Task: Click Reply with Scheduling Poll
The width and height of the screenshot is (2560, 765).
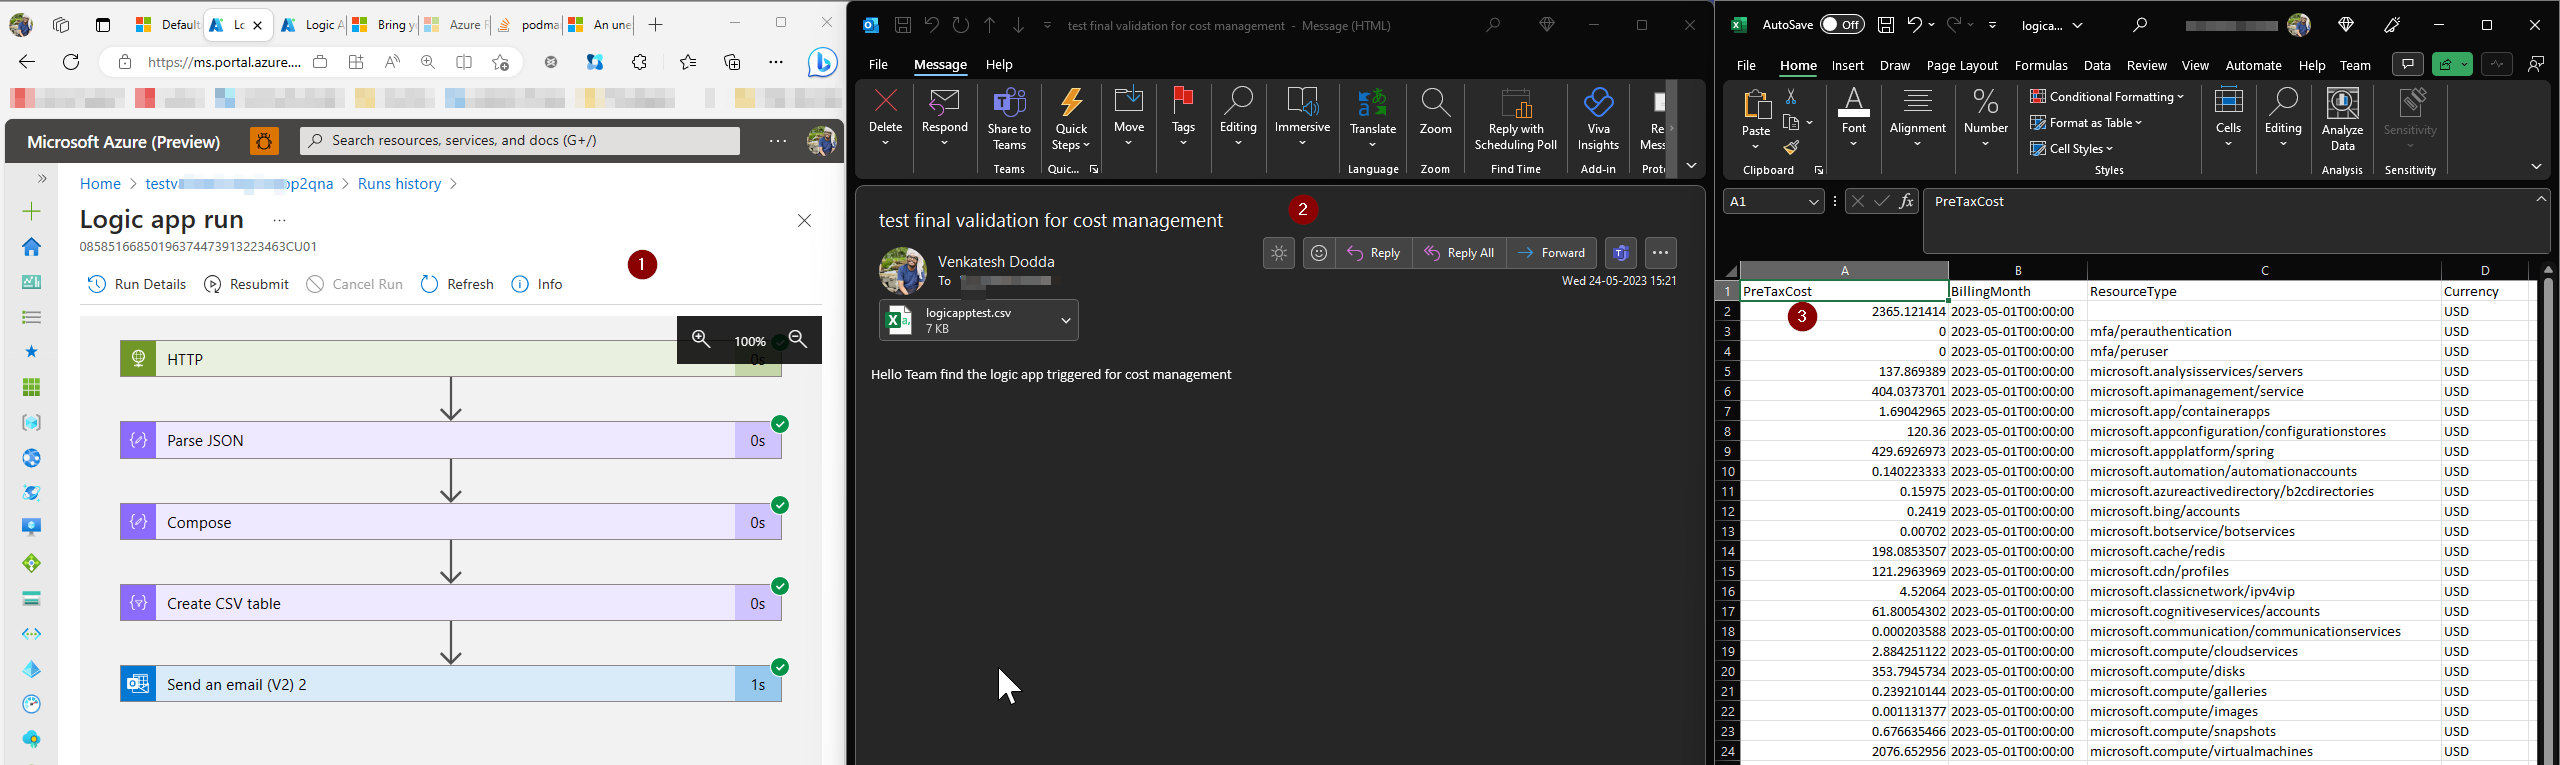Action: tap(1516, 119)
